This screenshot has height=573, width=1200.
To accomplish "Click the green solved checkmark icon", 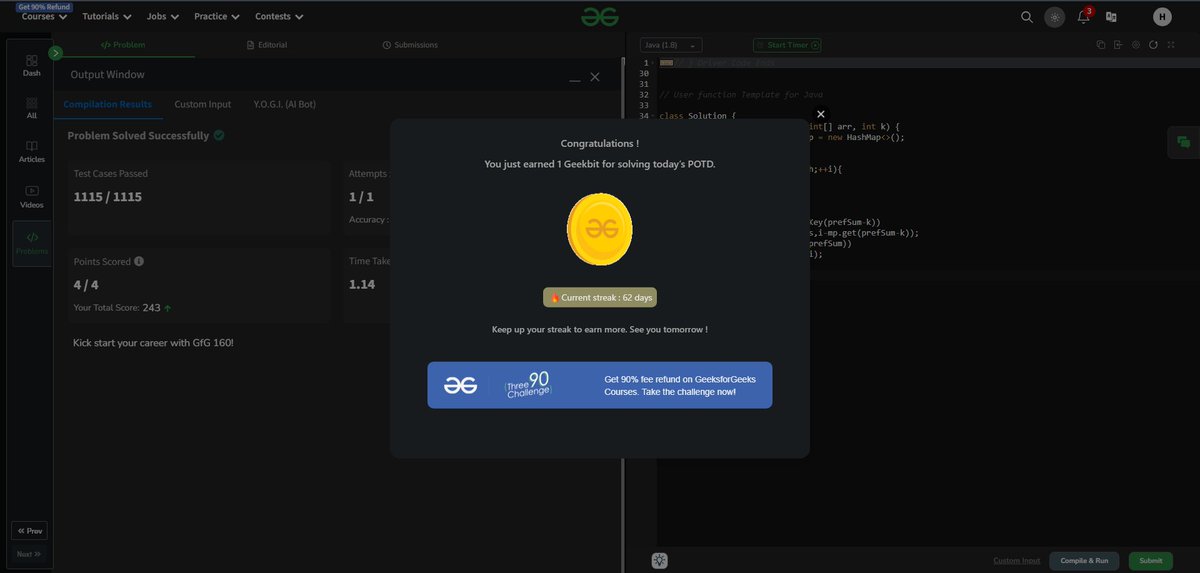I will [x=219, y=135].
